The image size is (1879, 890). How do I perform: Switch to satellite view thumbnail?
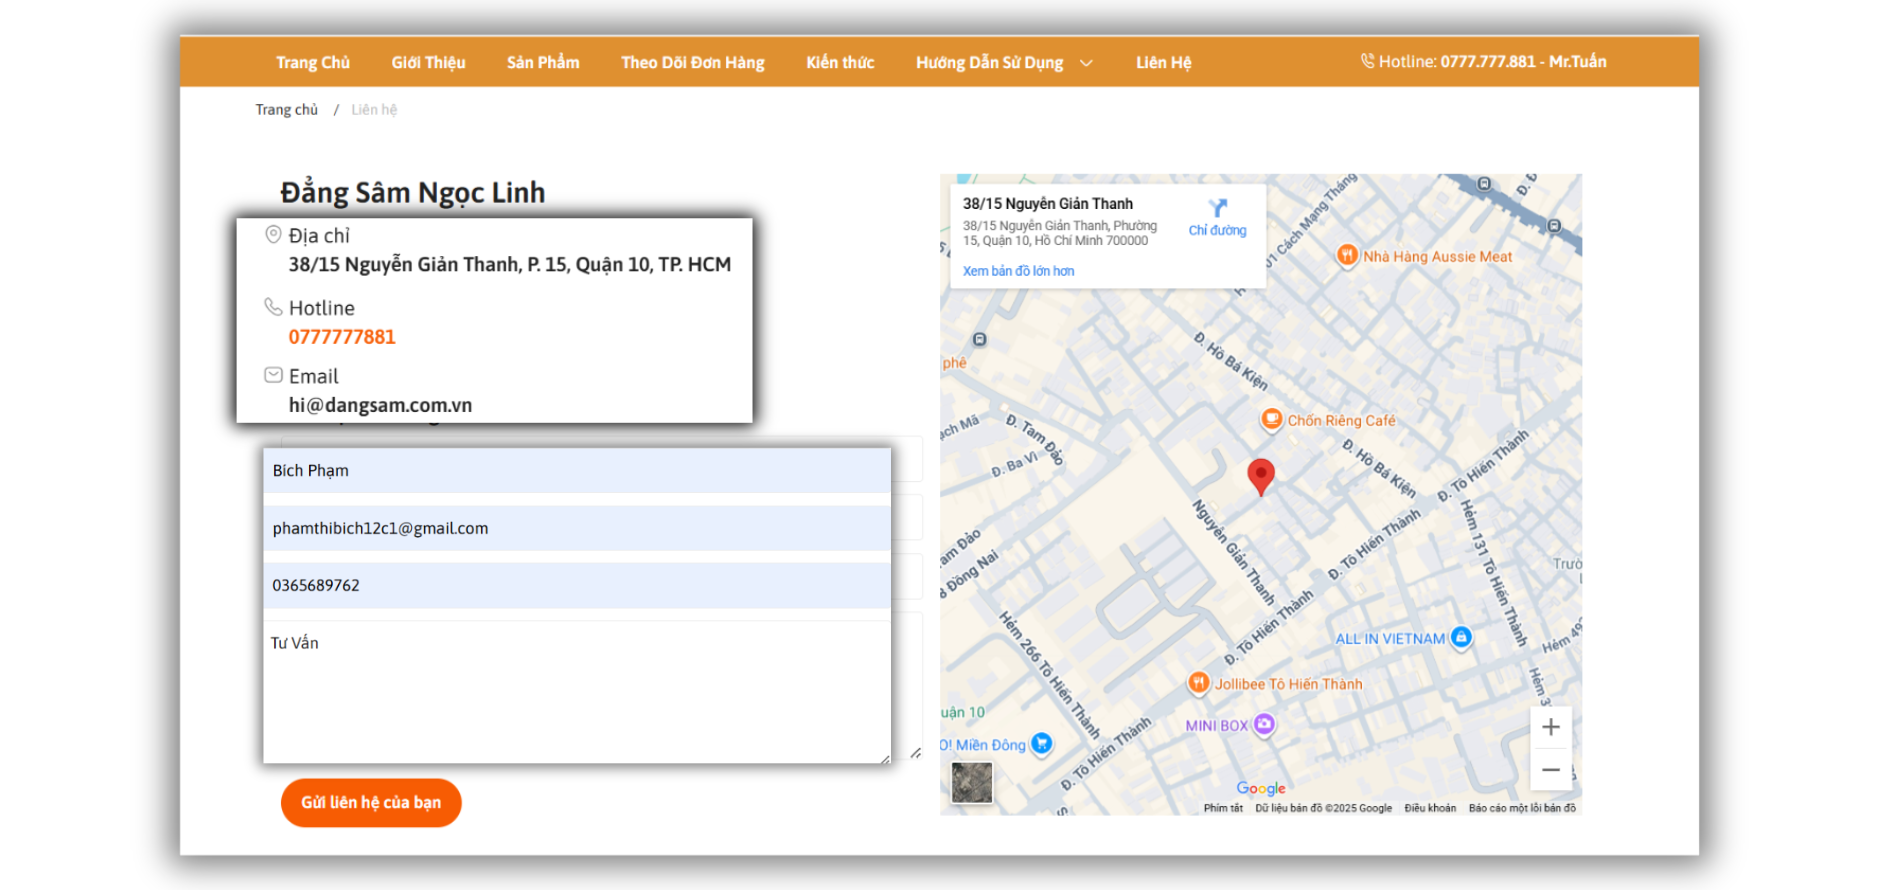[971, 782]
